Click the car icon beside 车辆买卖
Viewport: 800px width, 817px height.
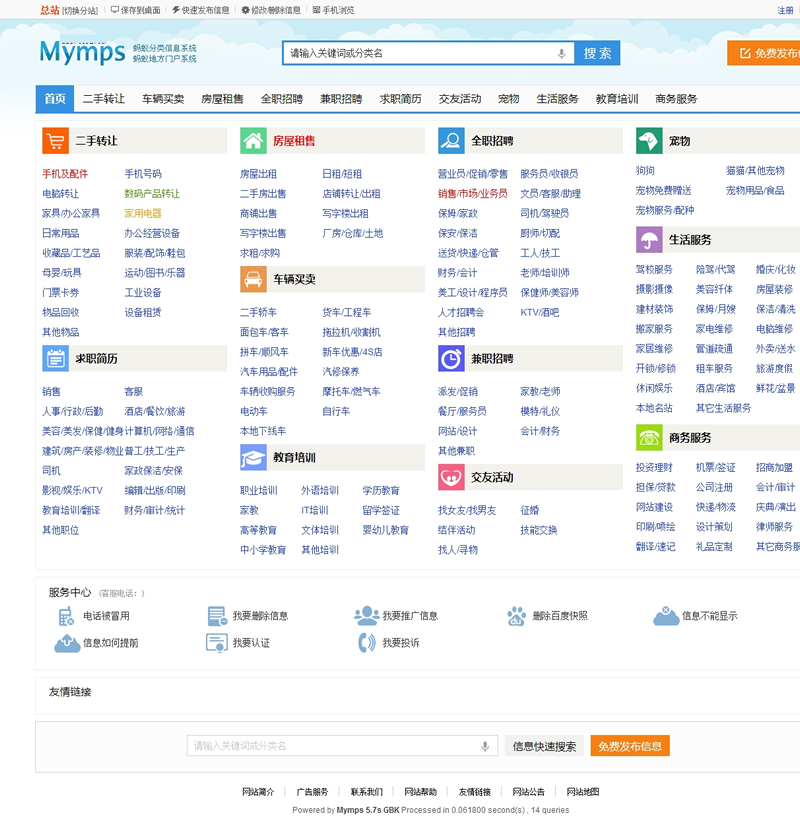pyautogui.click(x=253, y=280)
